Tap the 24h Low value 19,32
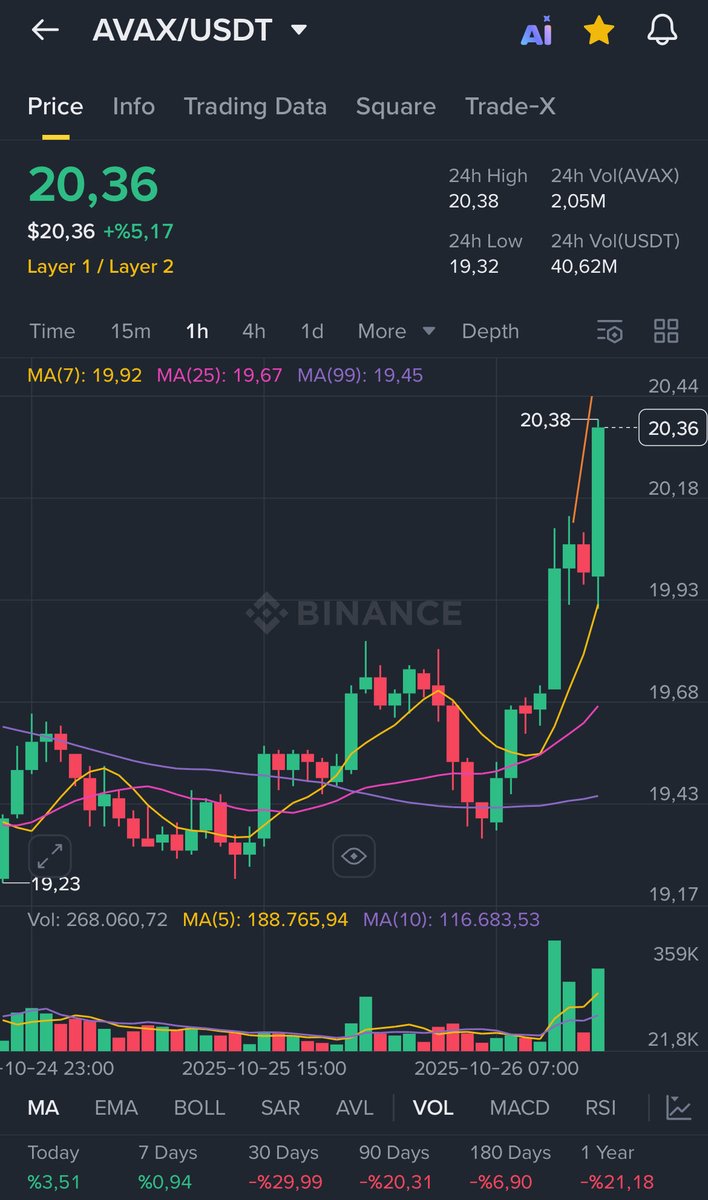This screenshot has width=708, height=1200. click(x=473, y=267)
